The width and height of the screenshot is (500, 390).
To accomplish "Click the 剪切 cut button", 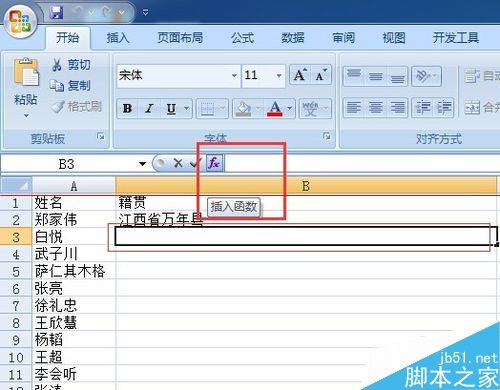I will coord(71,64).
